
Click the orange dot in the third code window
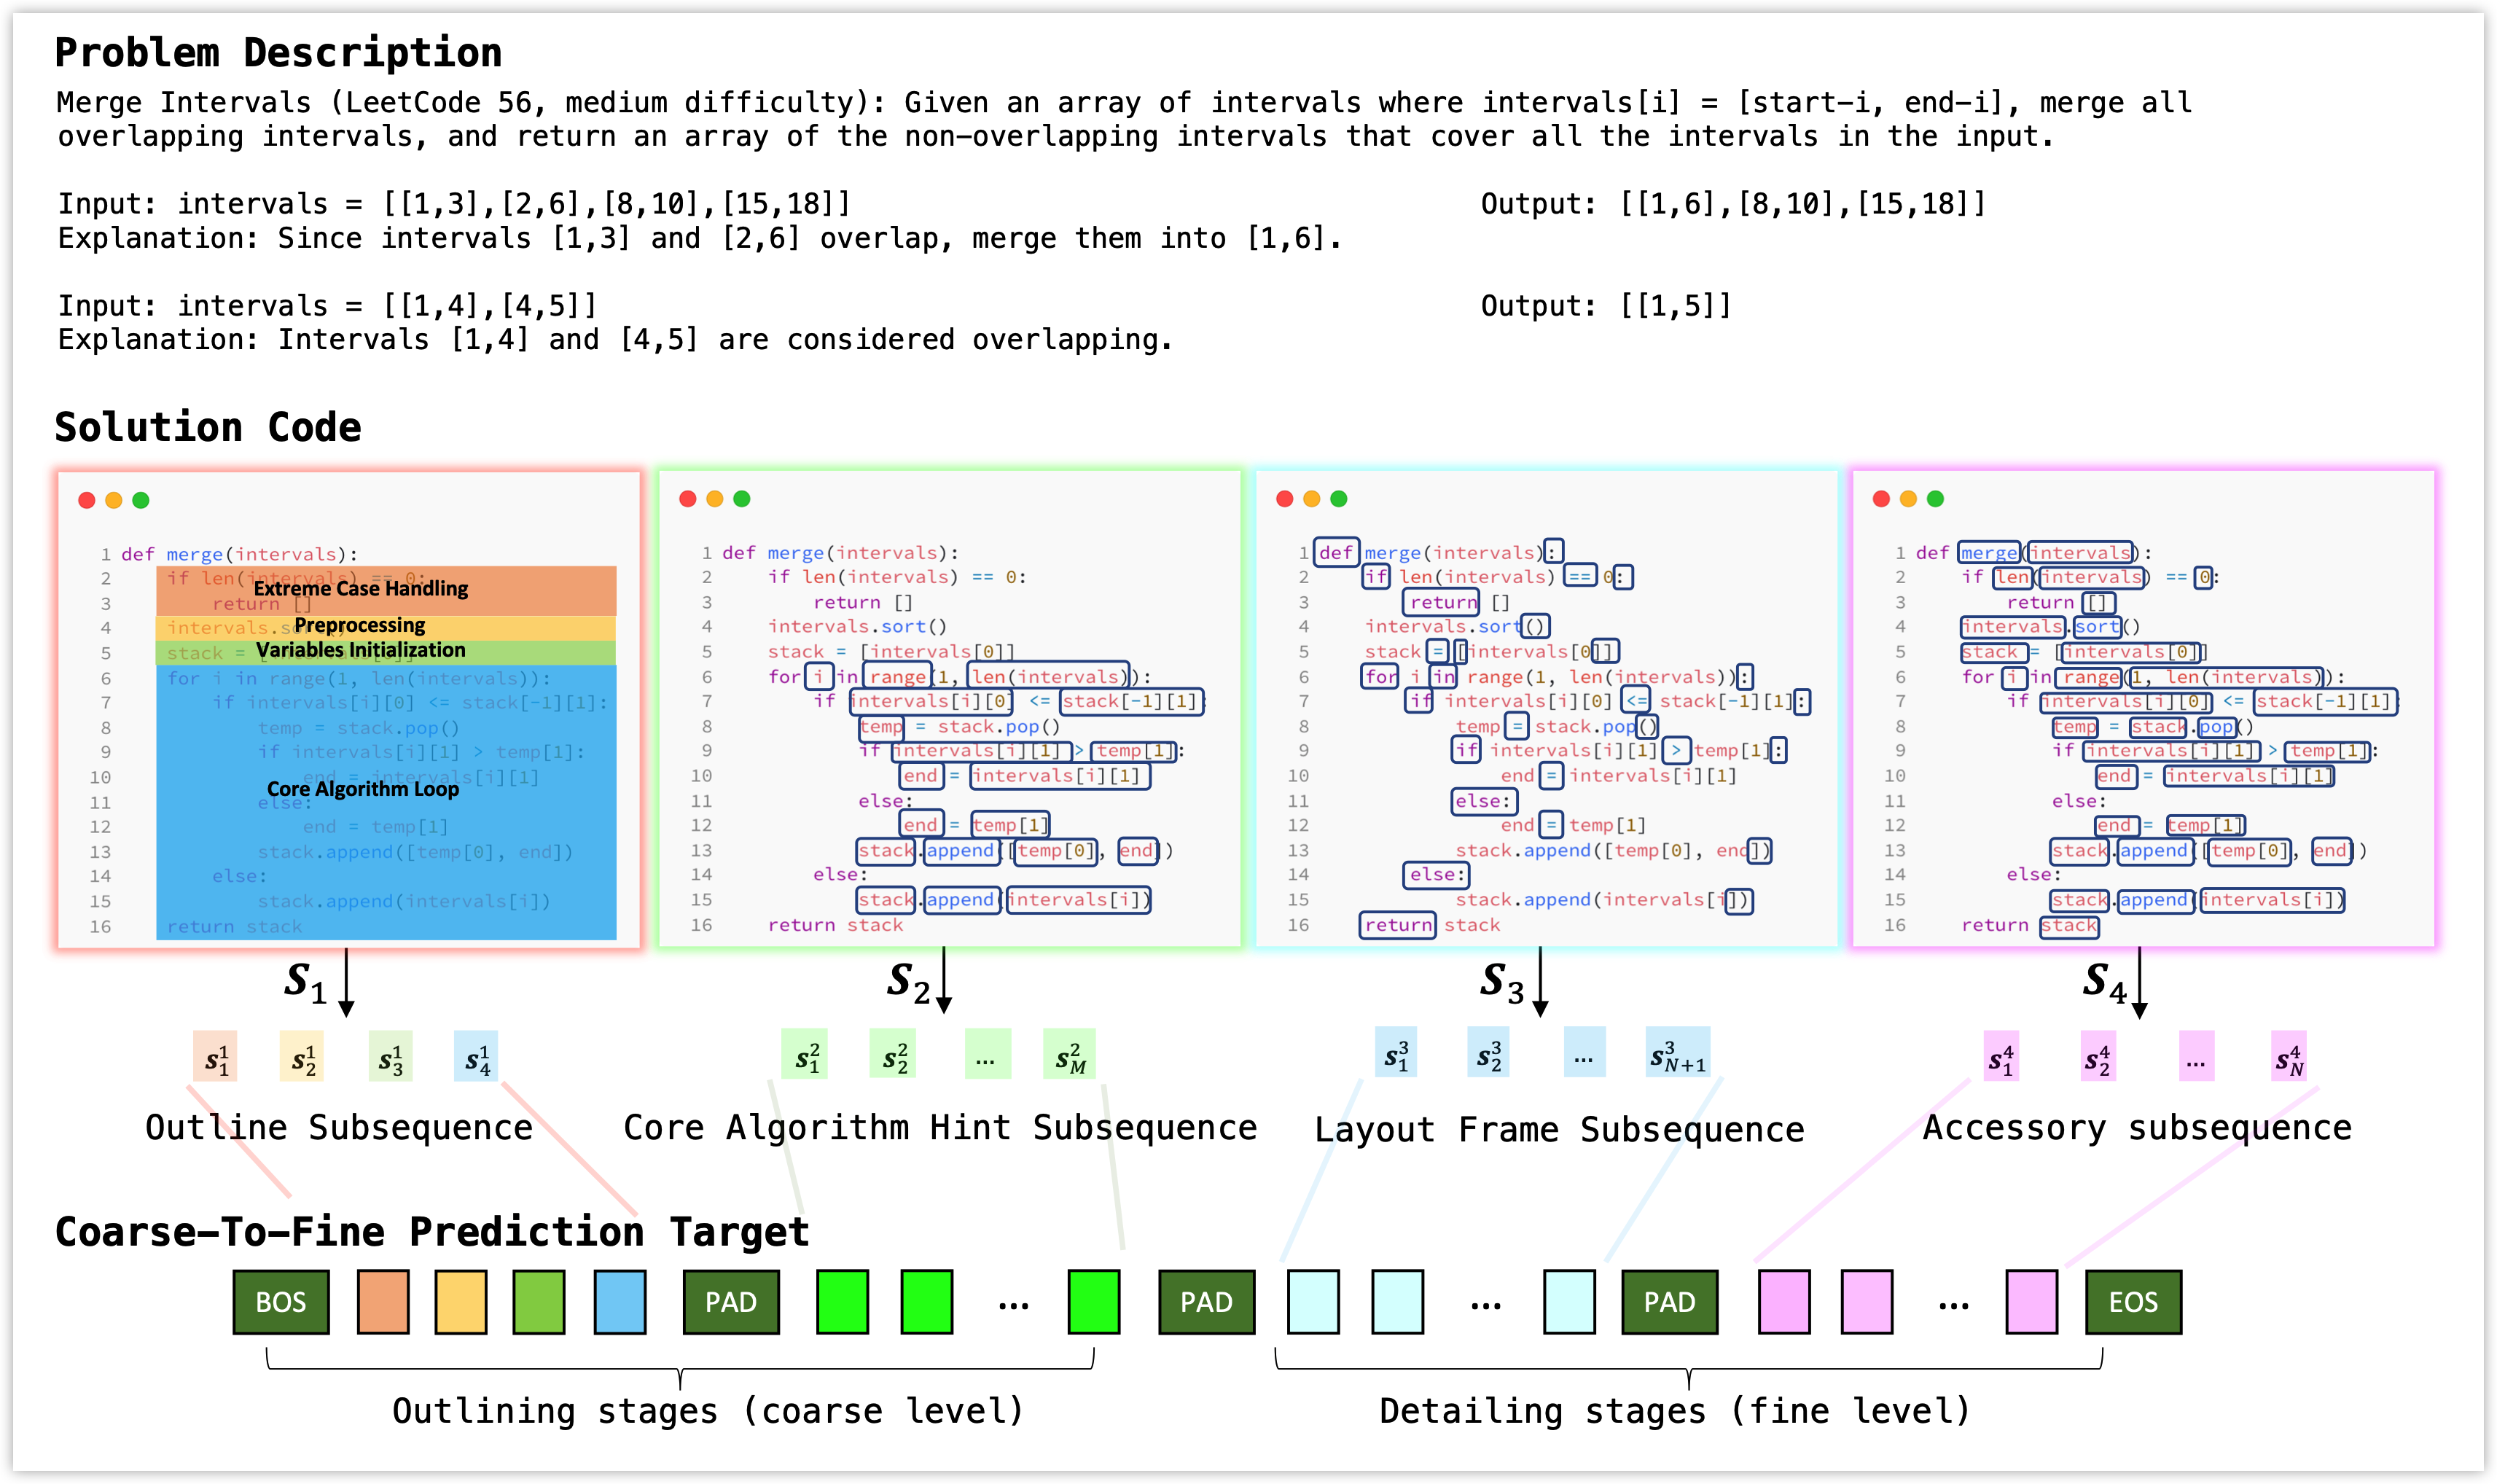1311,499
